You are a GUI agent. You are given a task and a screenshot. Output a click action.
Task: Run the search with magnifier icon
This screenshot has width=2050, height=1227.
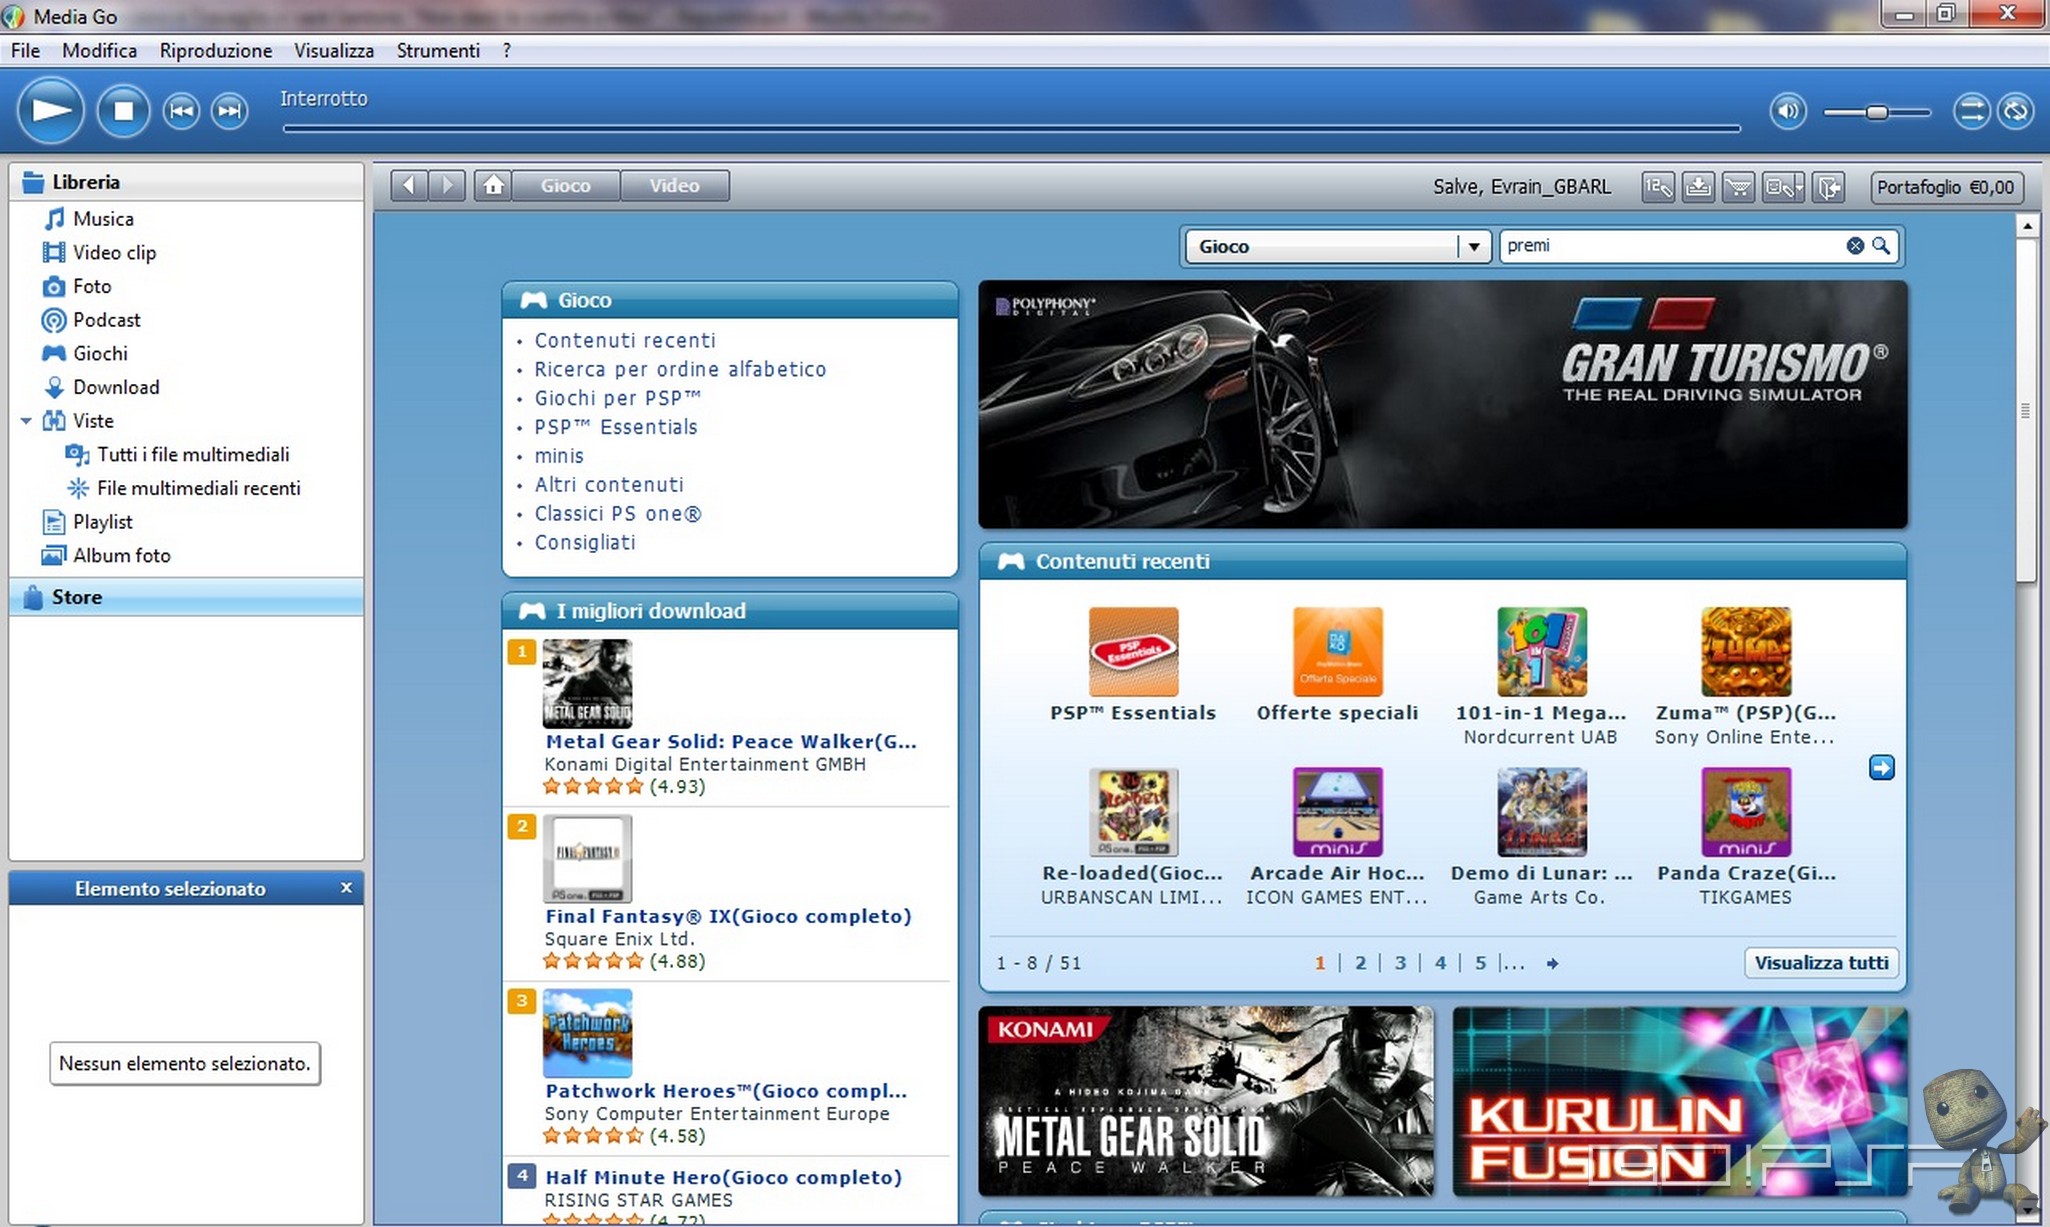coord(1881,246)
